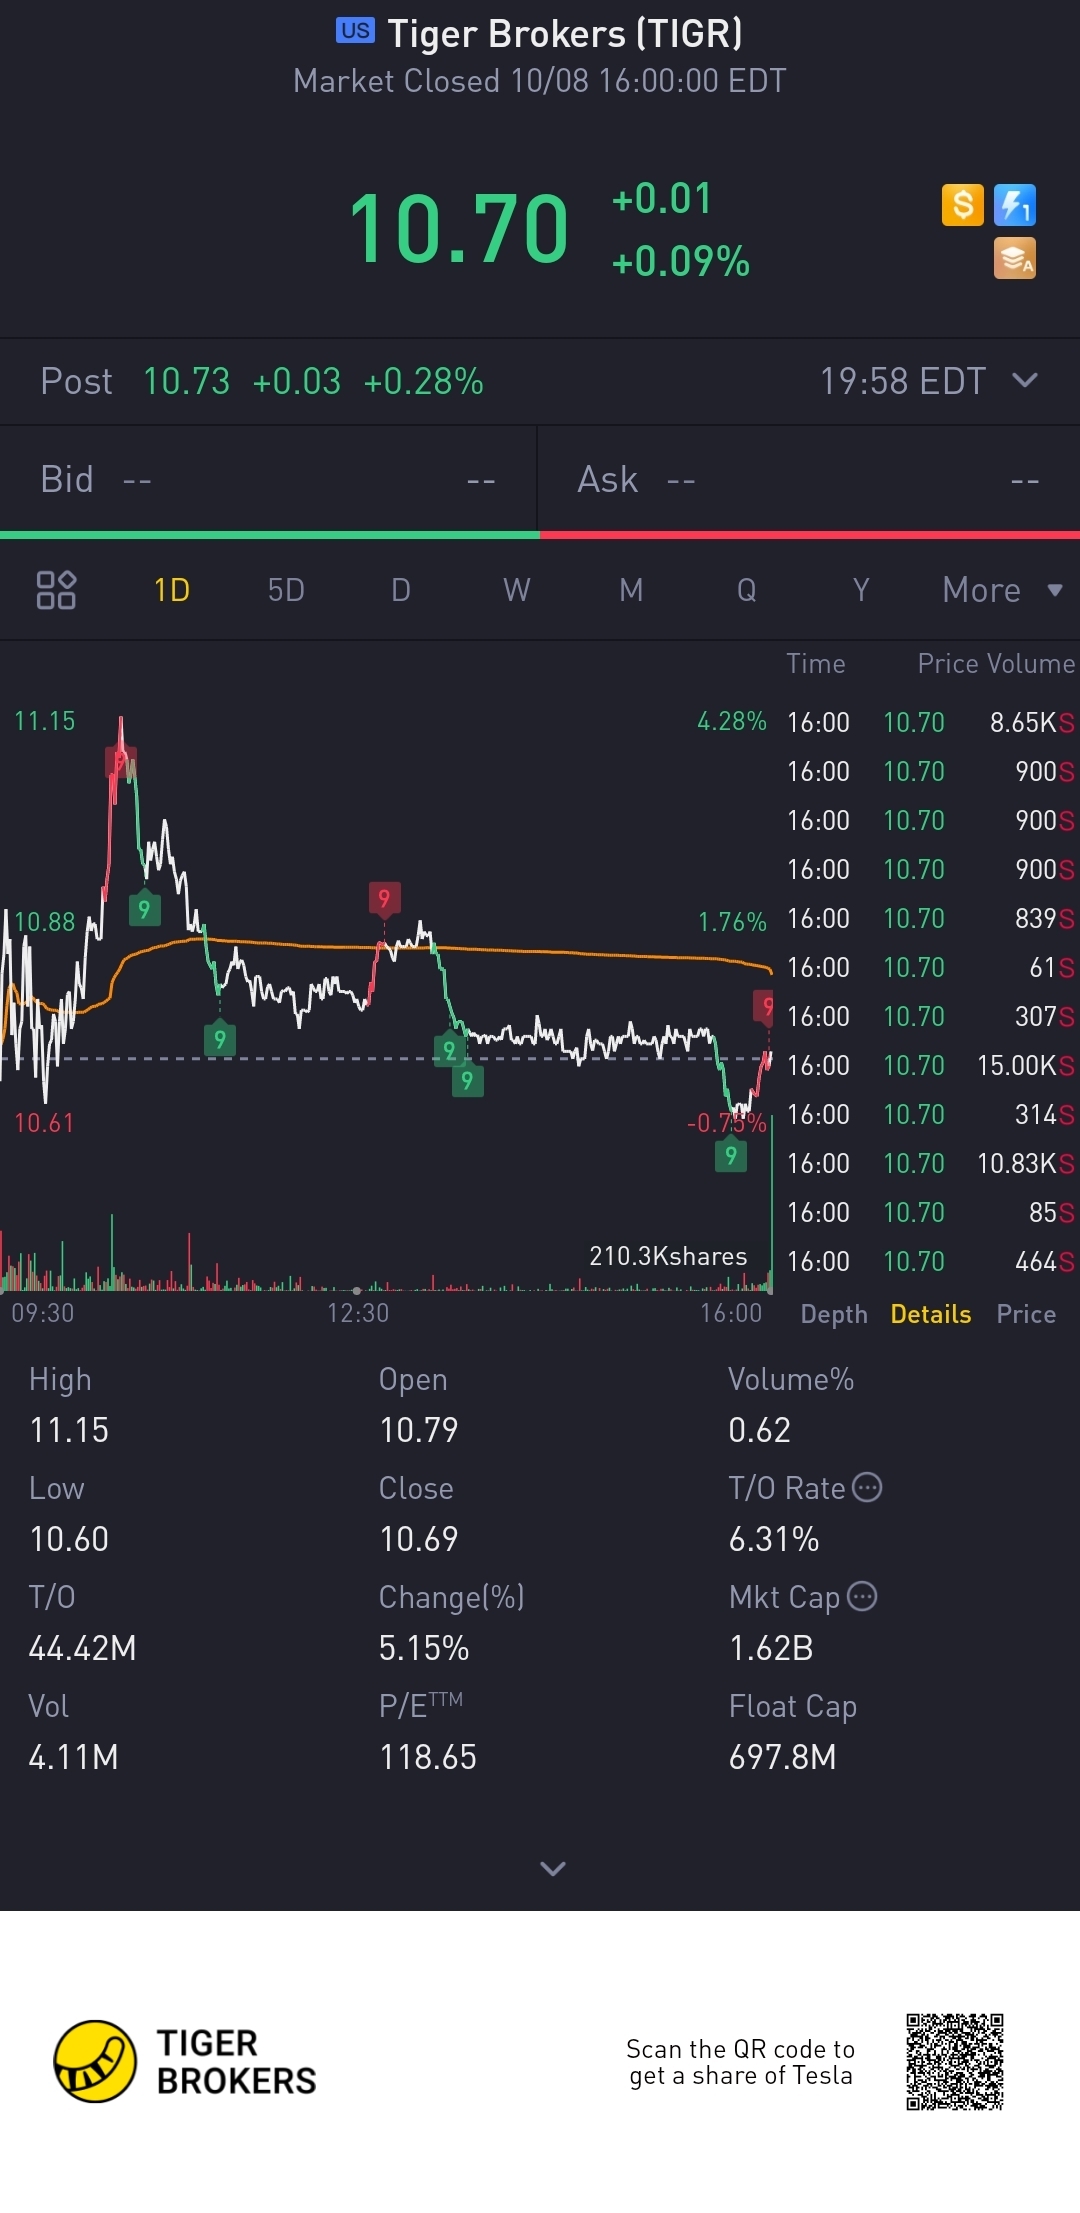The image size is (1080, 2213).
Task: Select the 10.83K volume trade row
Action: [931, 1163]
